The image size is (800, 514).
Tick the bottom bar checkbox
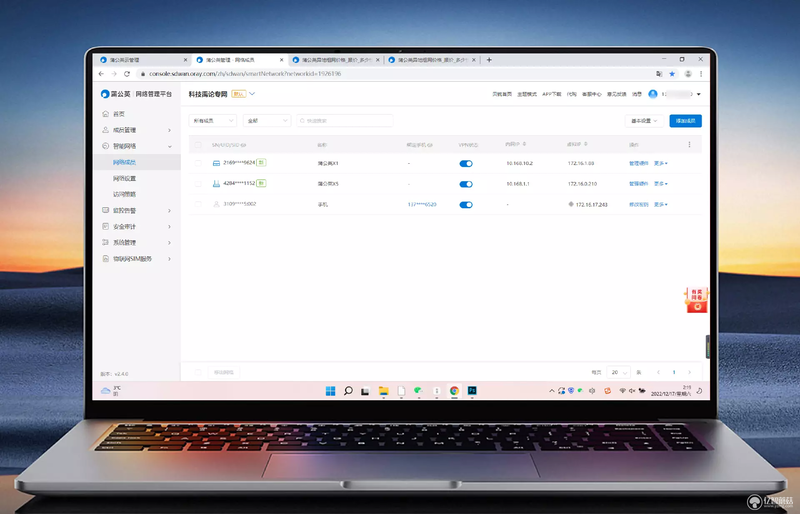[x=198, y=373]
